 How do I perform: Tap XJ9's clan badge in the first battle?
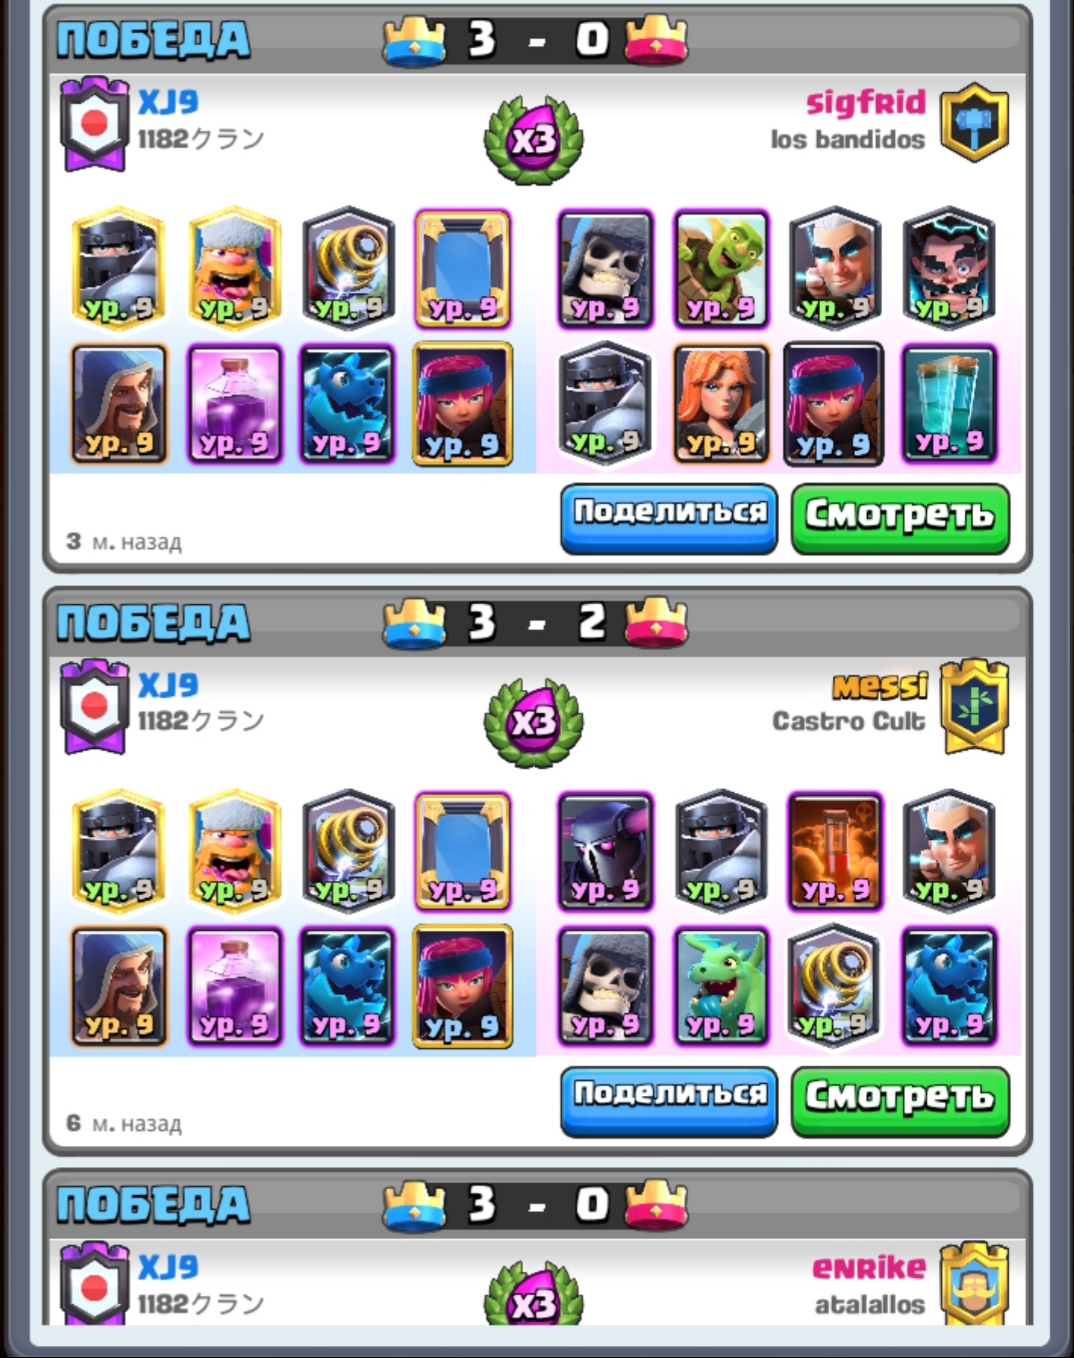click(95, 124)
